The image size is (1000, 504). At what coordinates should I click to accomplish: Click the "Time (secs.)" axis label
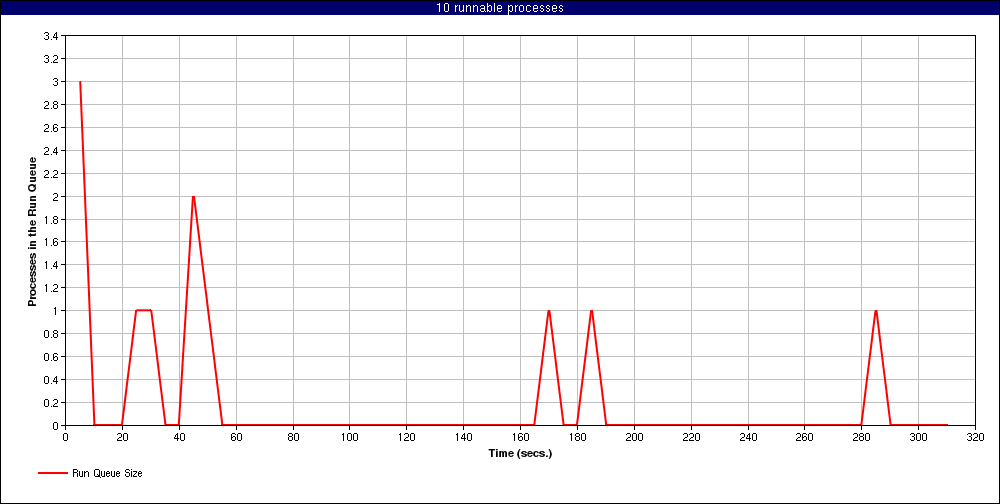[520, 454]
